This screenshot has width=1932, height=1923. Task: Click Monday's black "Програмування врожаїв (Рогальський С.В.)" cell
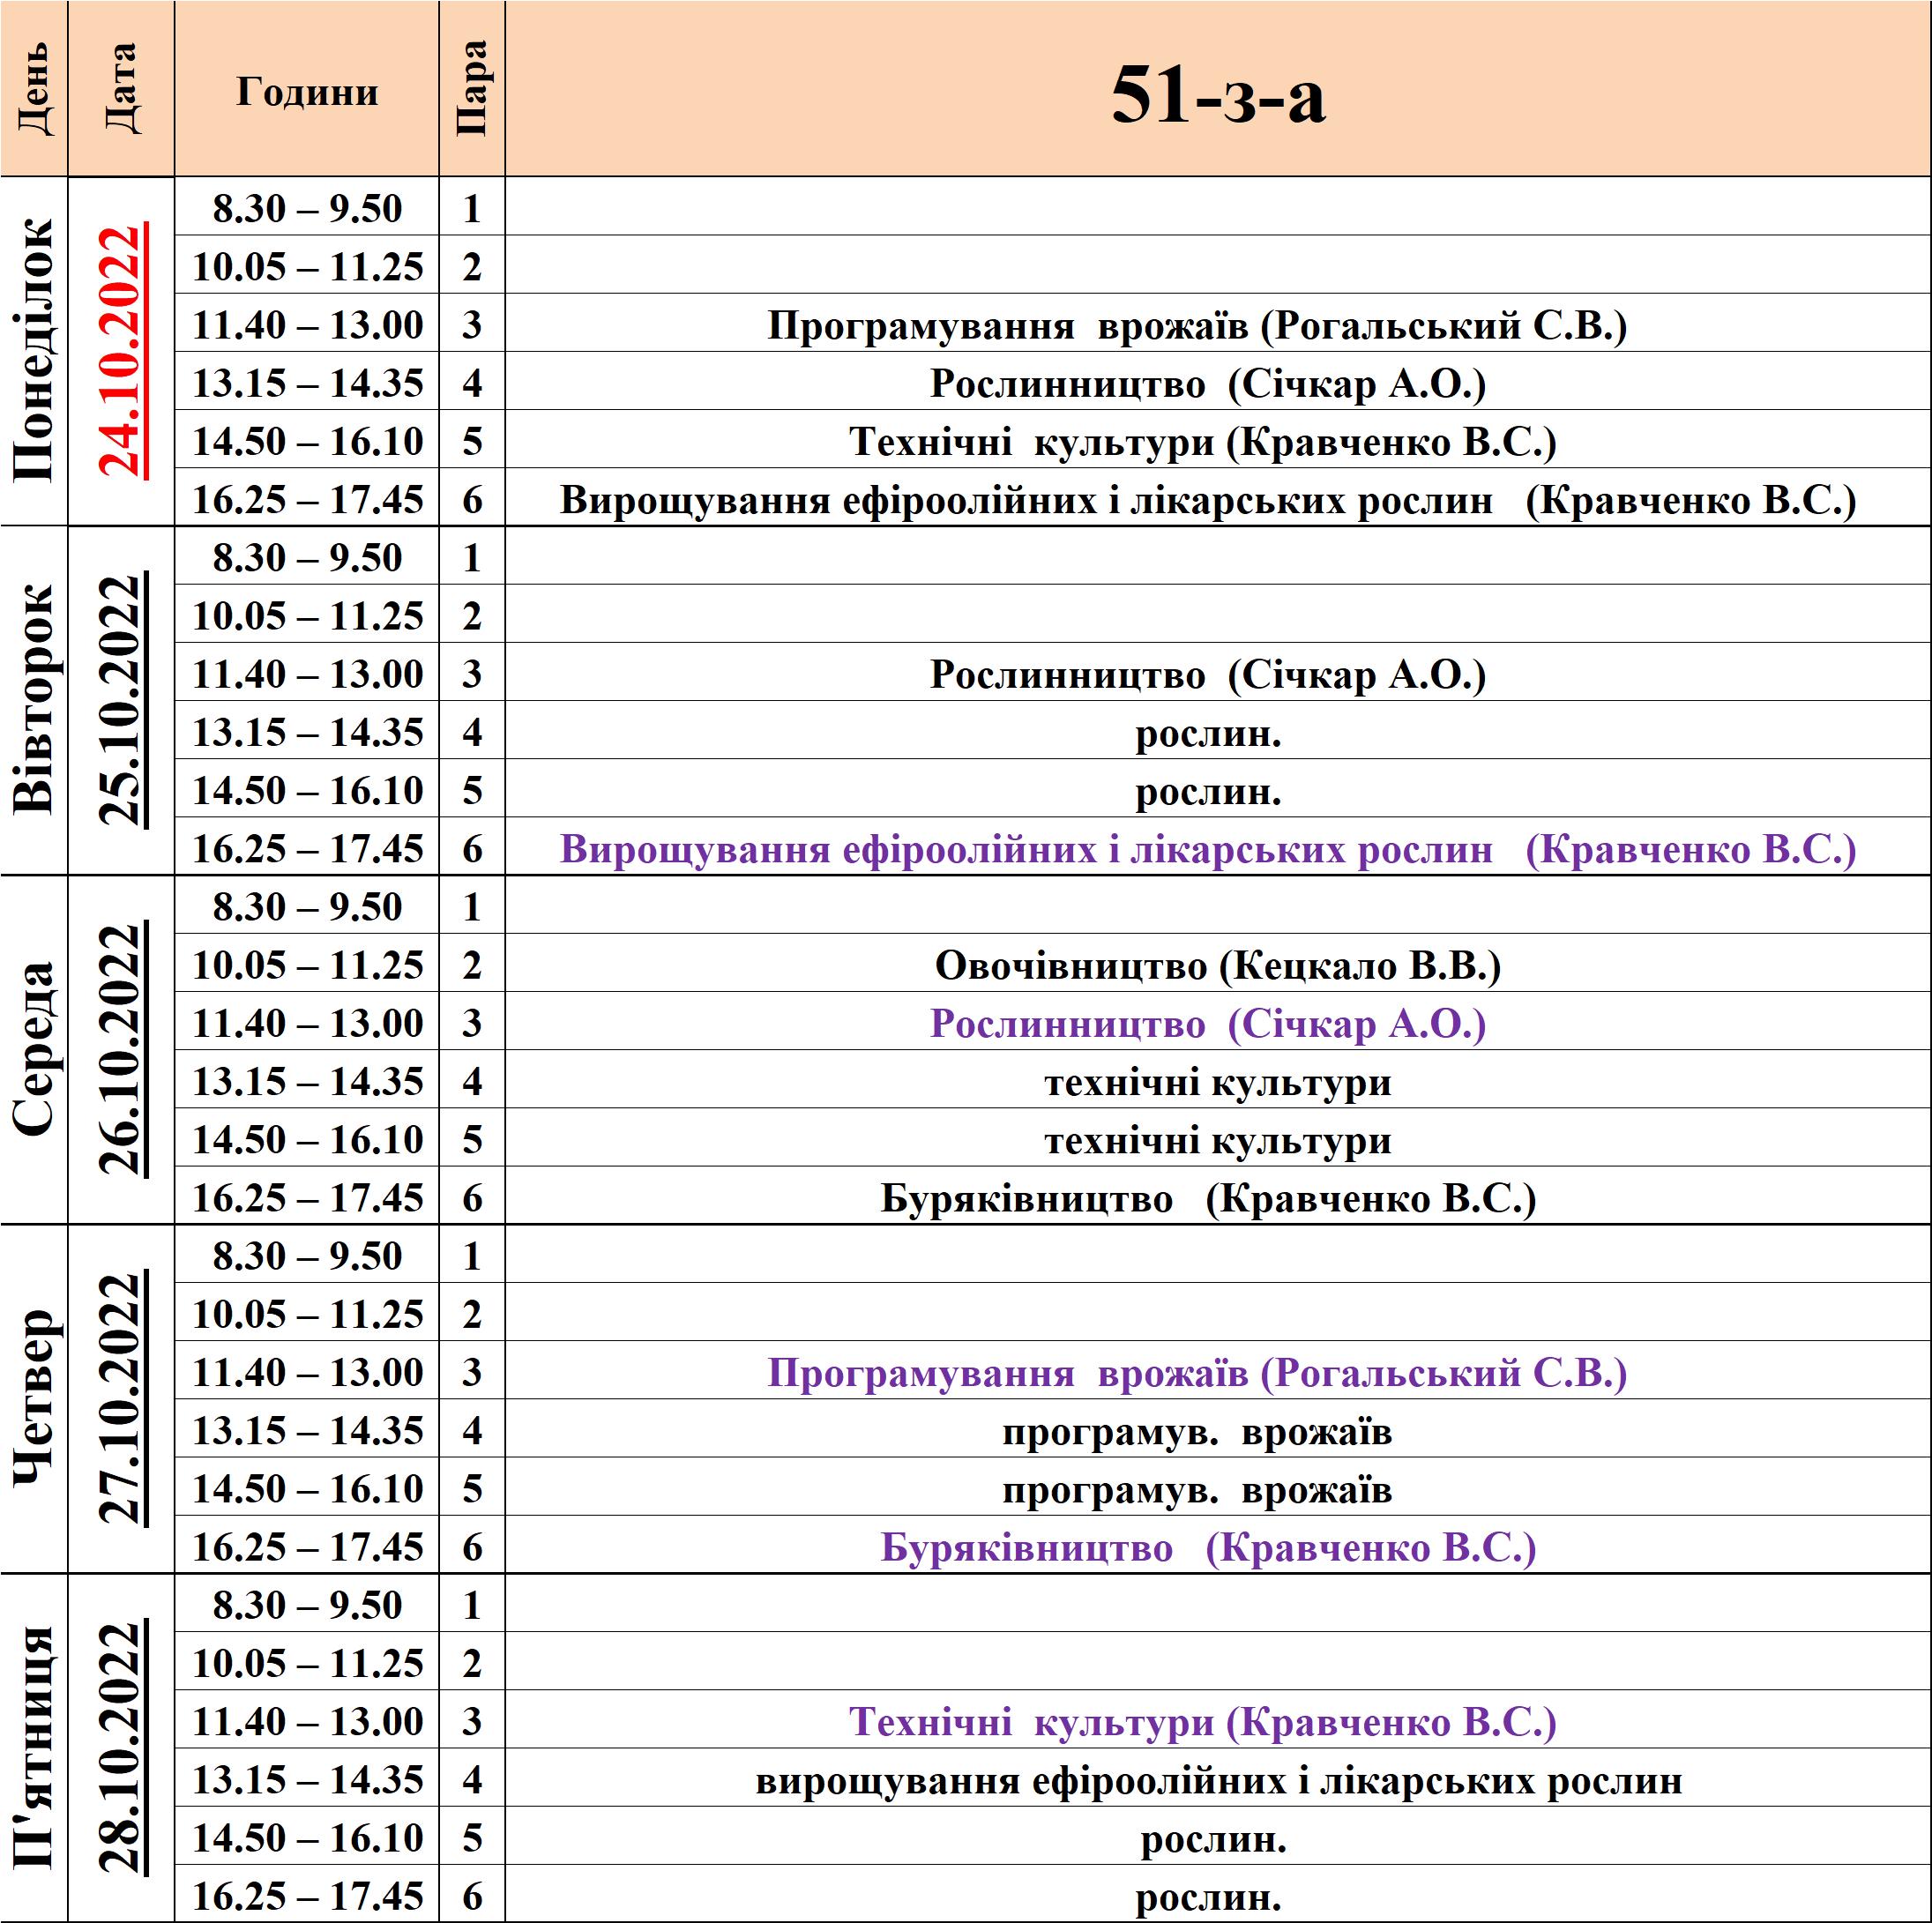coord(1218,323)
